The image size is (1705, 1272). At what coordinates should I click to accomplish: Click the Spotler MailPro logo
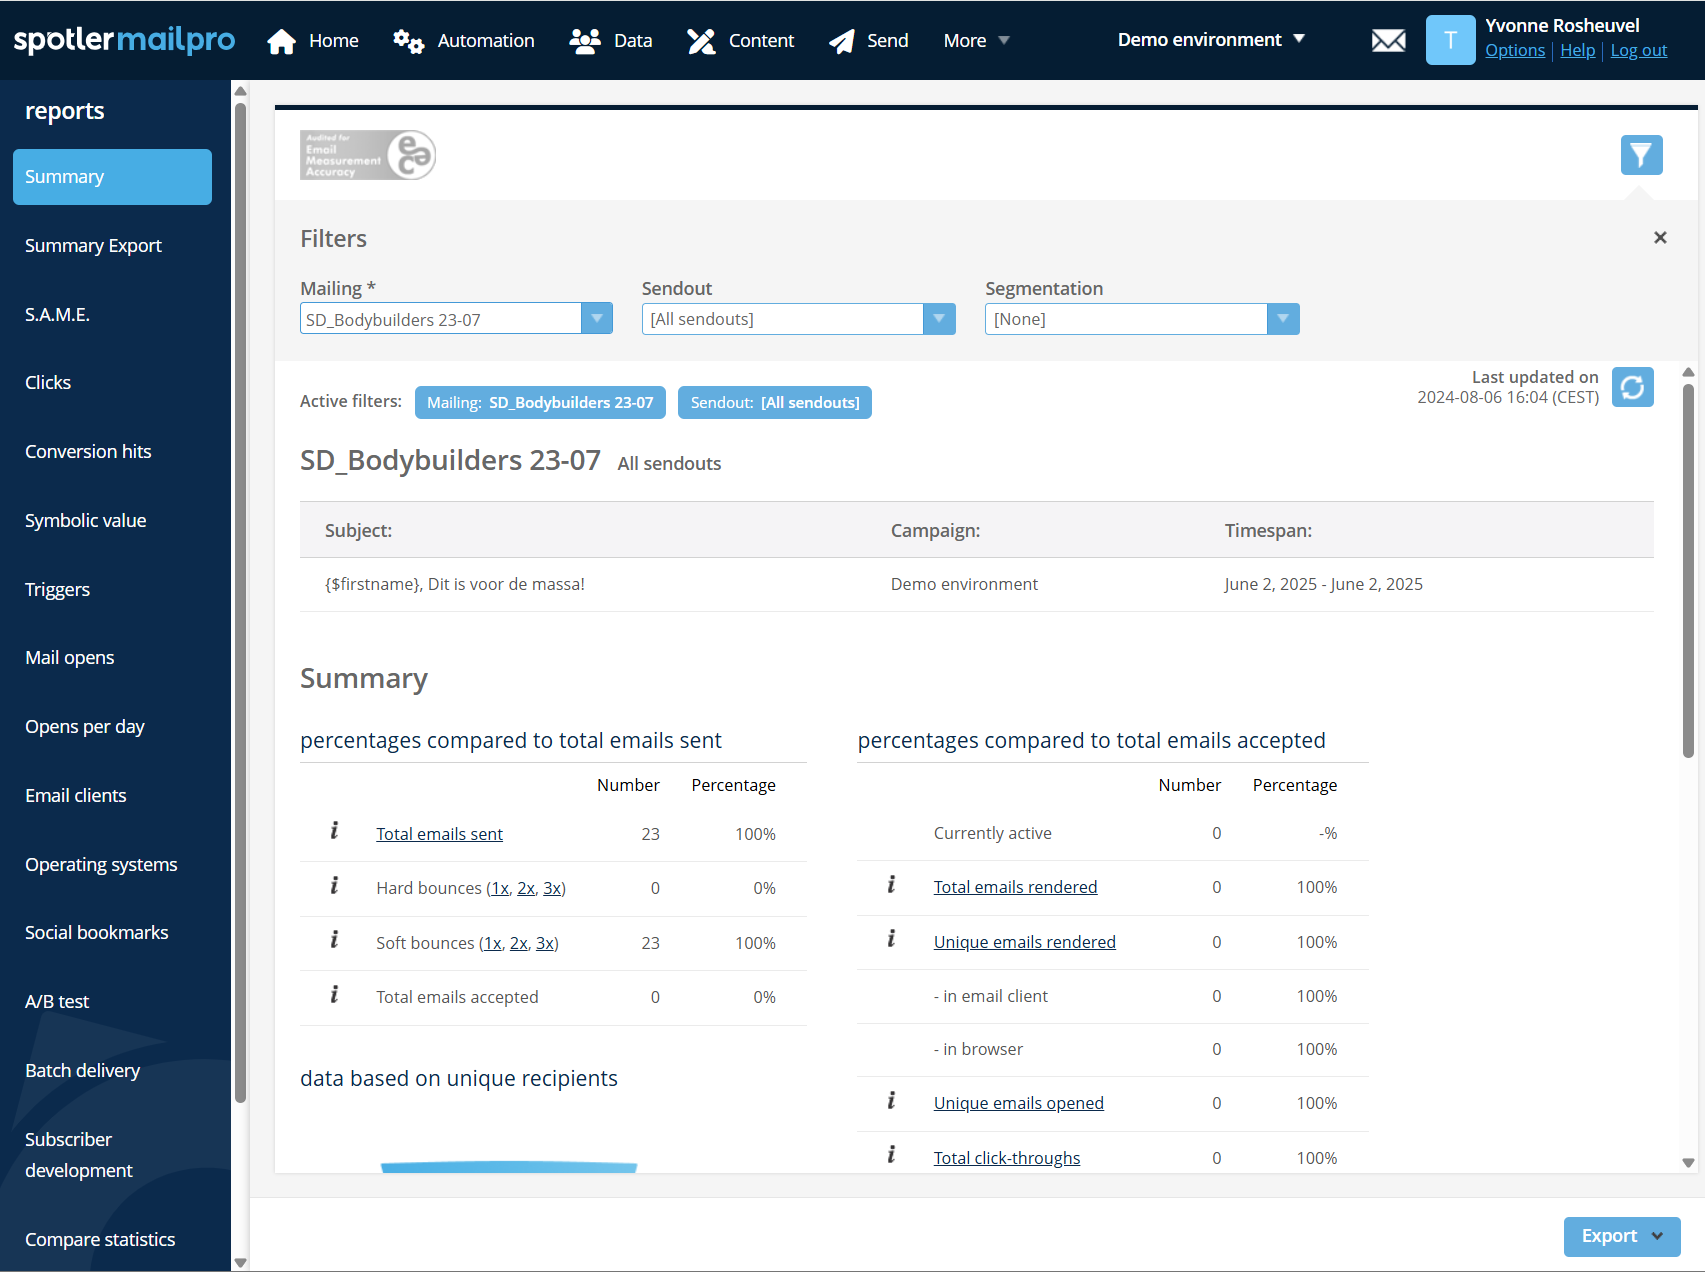pos(124,40)
